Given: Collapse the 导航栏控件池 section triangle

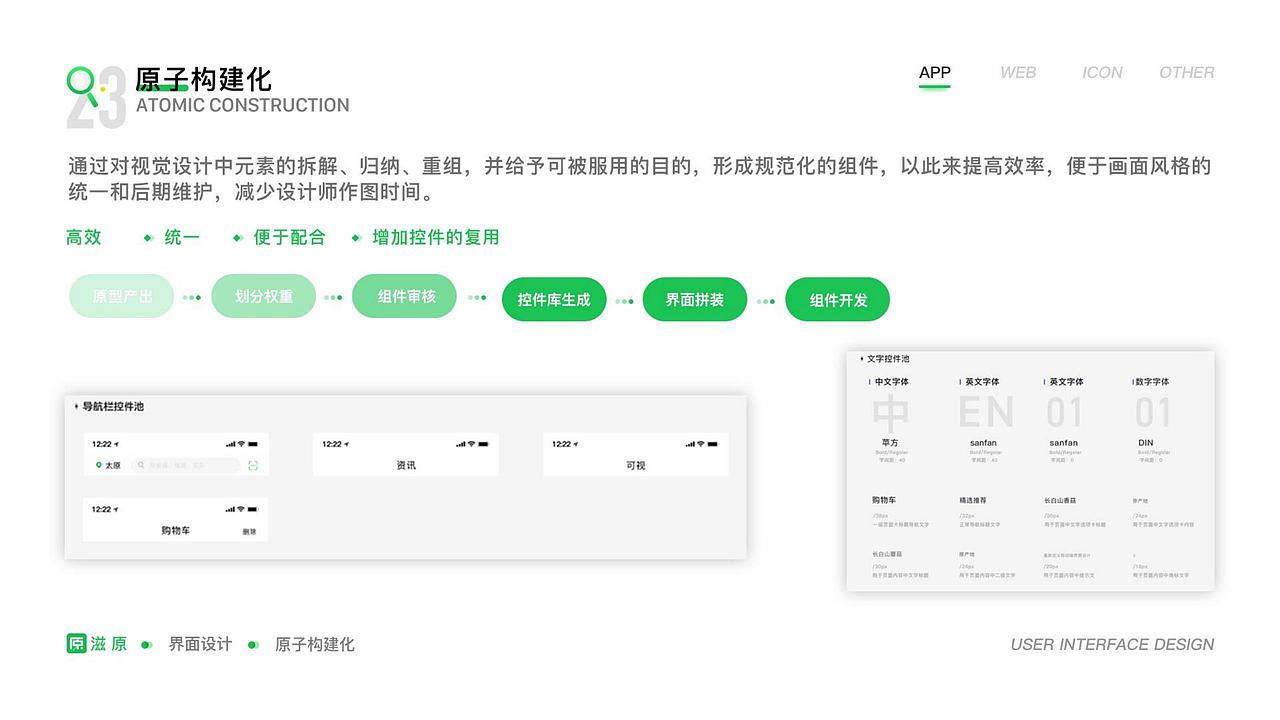Looking at the screenshot, I should pos(74,407).
